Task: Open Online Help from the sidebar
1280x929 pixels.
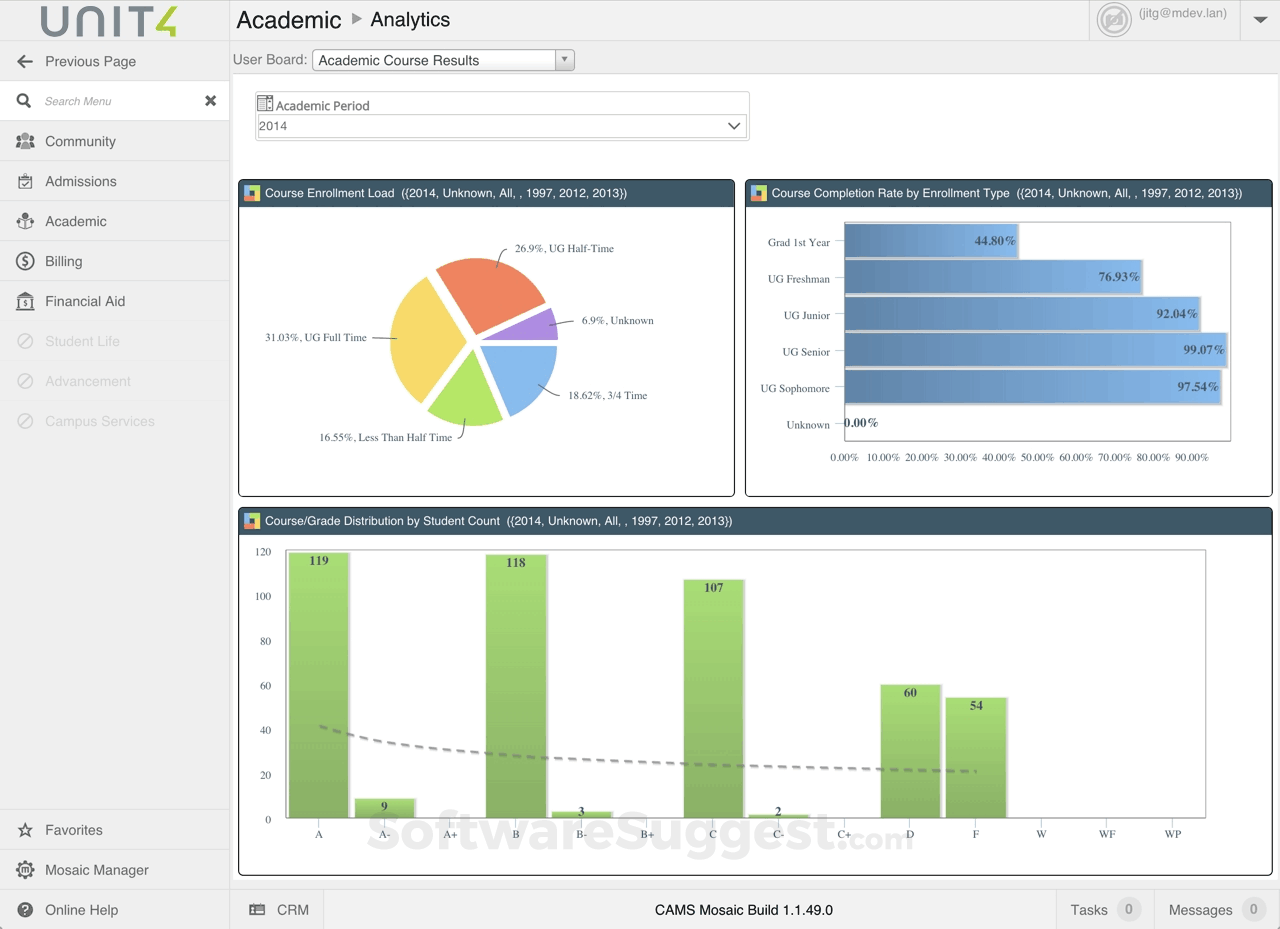Action: (x=24, y=910)
